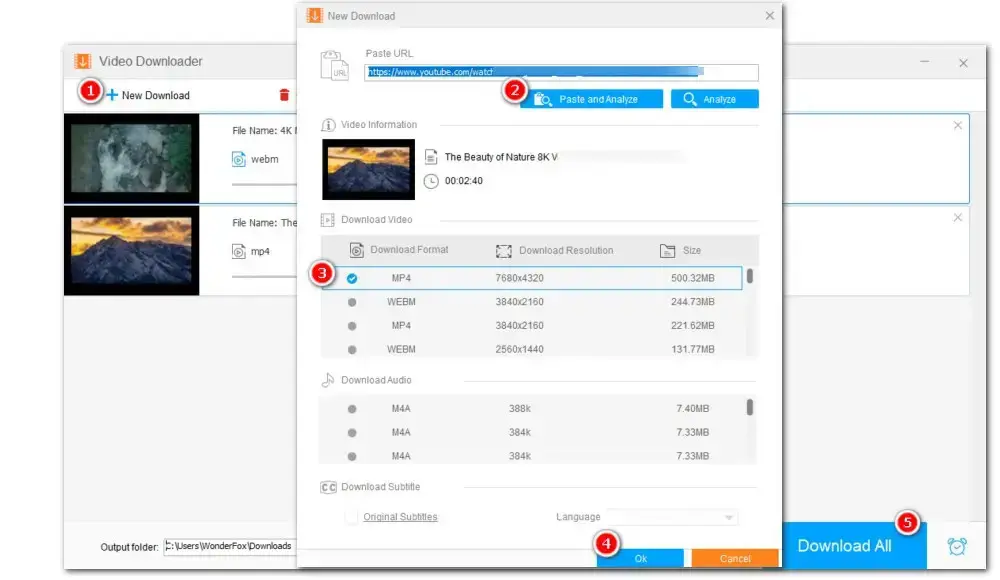The width and height of the screenshot is (1000, 580).
Task: Select the MP4 3840x2160 radio button
Action: (352, 326)
